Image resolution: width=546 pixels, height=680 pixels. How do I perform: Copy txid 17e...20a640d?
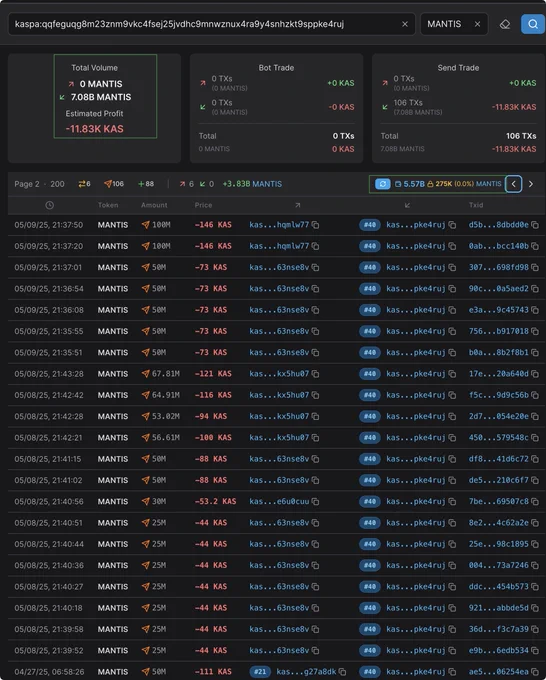coord(535,373)
